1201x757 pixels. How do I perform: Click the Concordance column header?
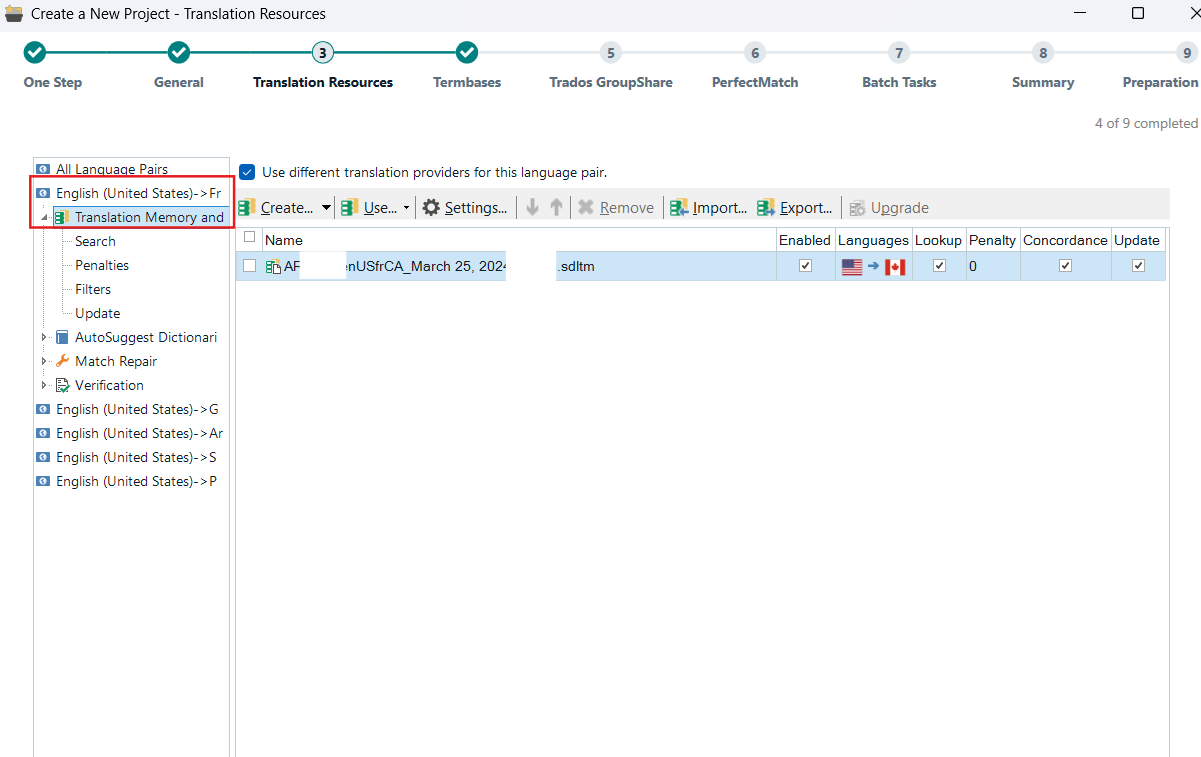[x=1065, y=240]
